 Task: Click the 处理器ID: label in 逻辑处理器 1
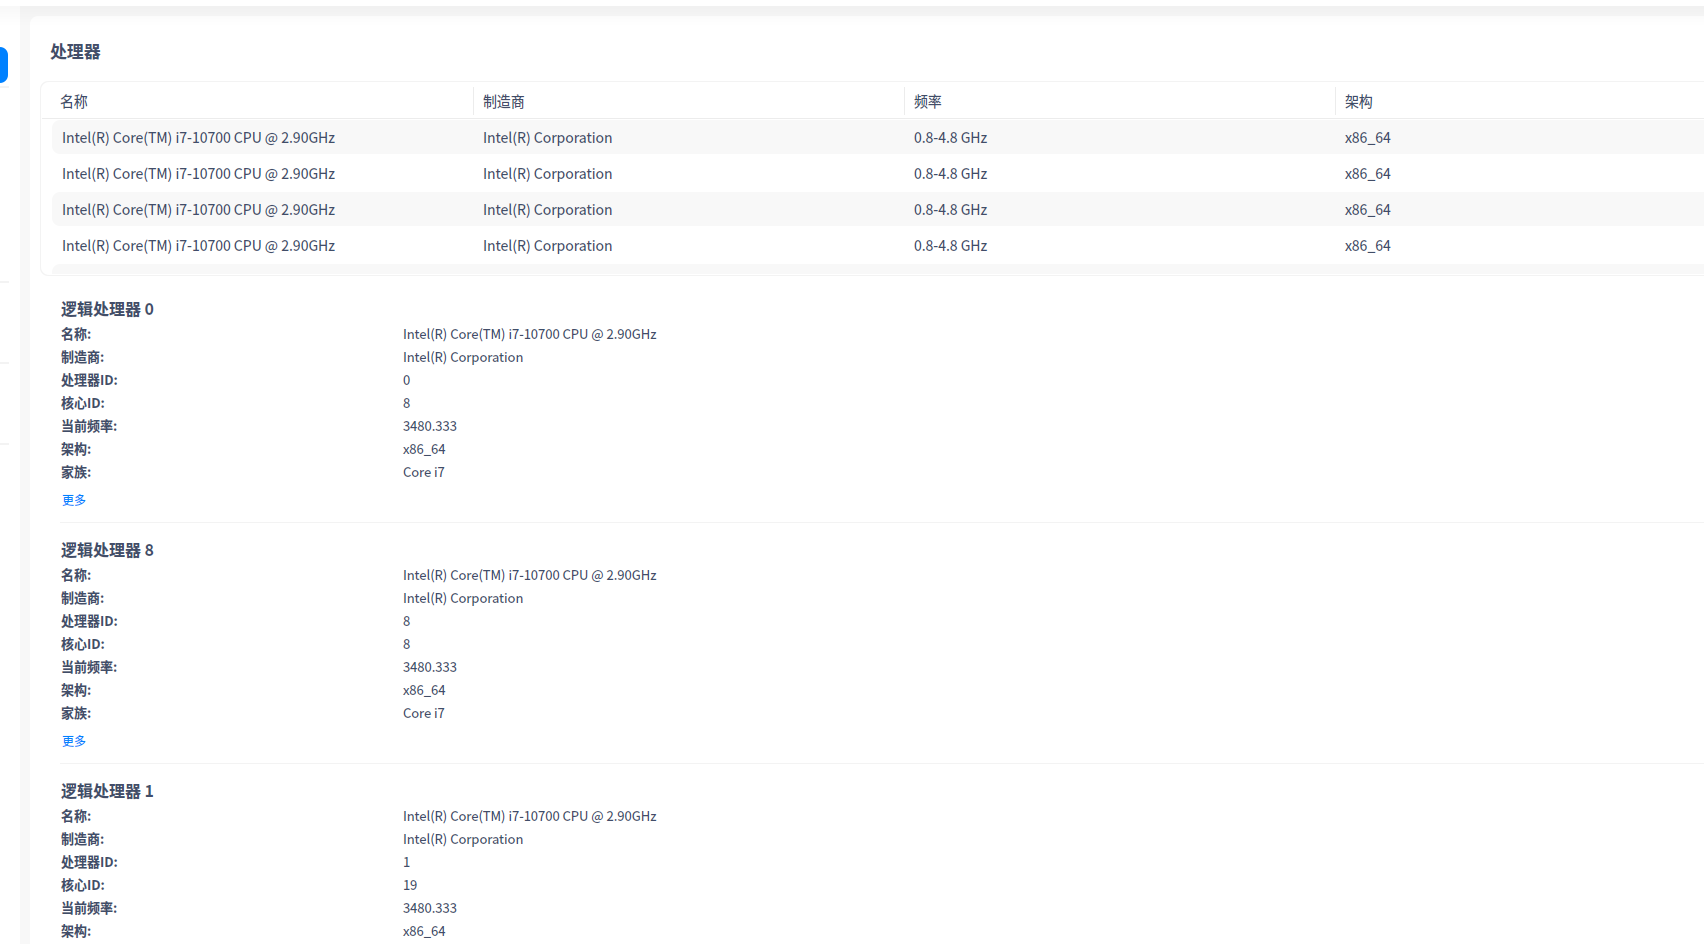point(89,862)
